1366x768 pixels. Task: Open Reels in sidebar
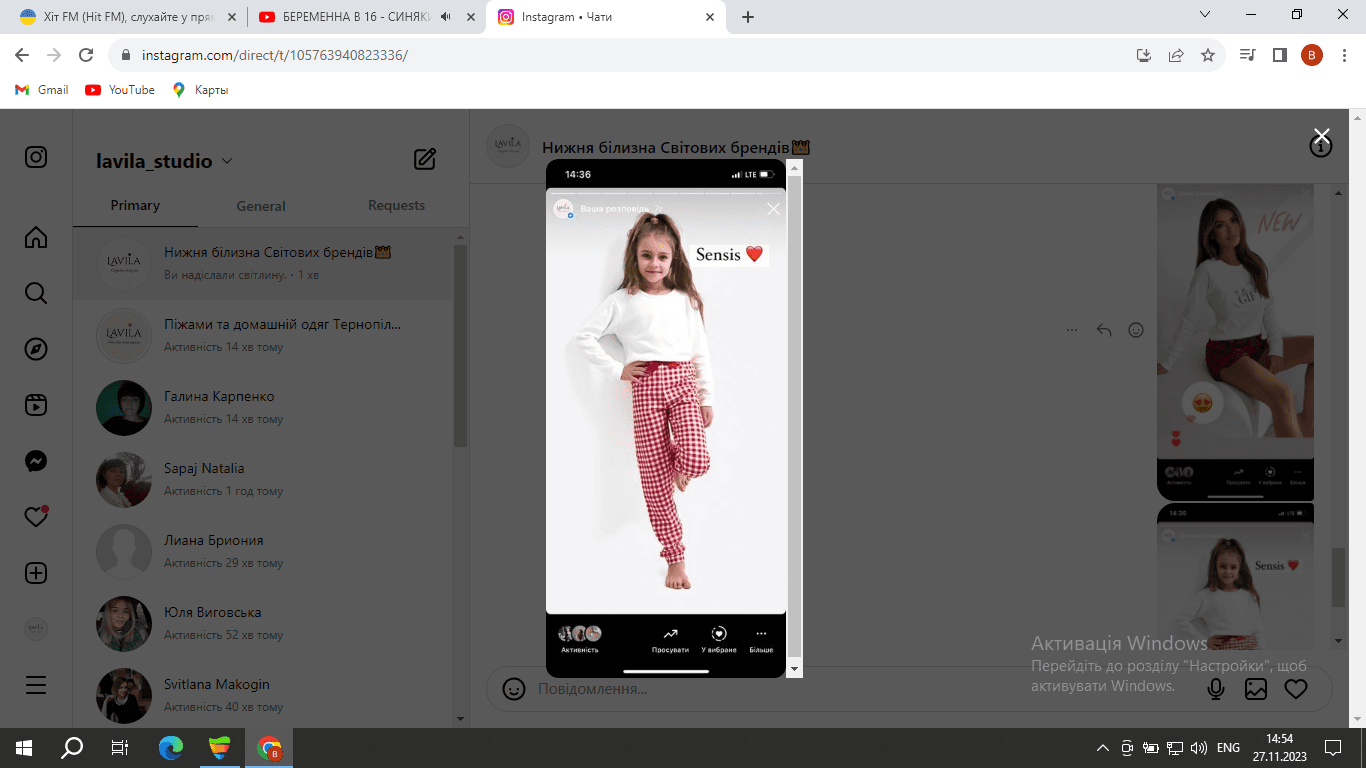click(36, 405)
